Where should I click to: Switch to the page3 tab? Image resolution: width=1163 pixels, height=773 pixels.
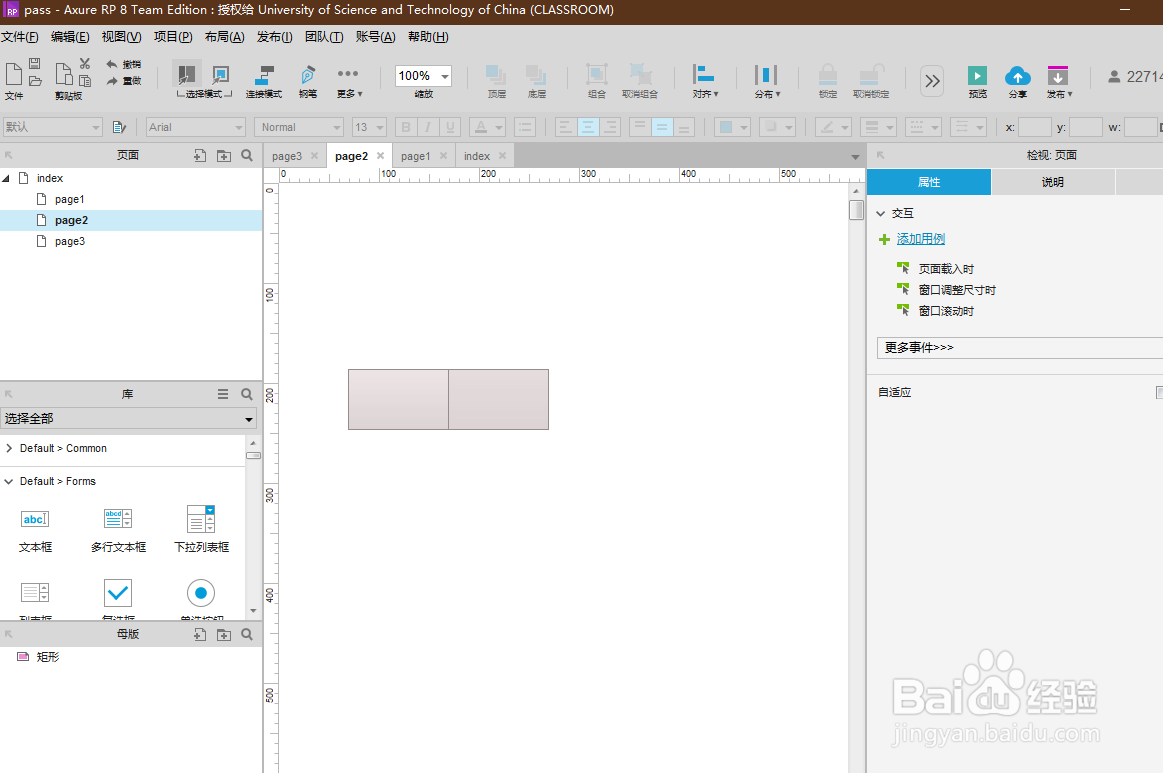point(287,156)
